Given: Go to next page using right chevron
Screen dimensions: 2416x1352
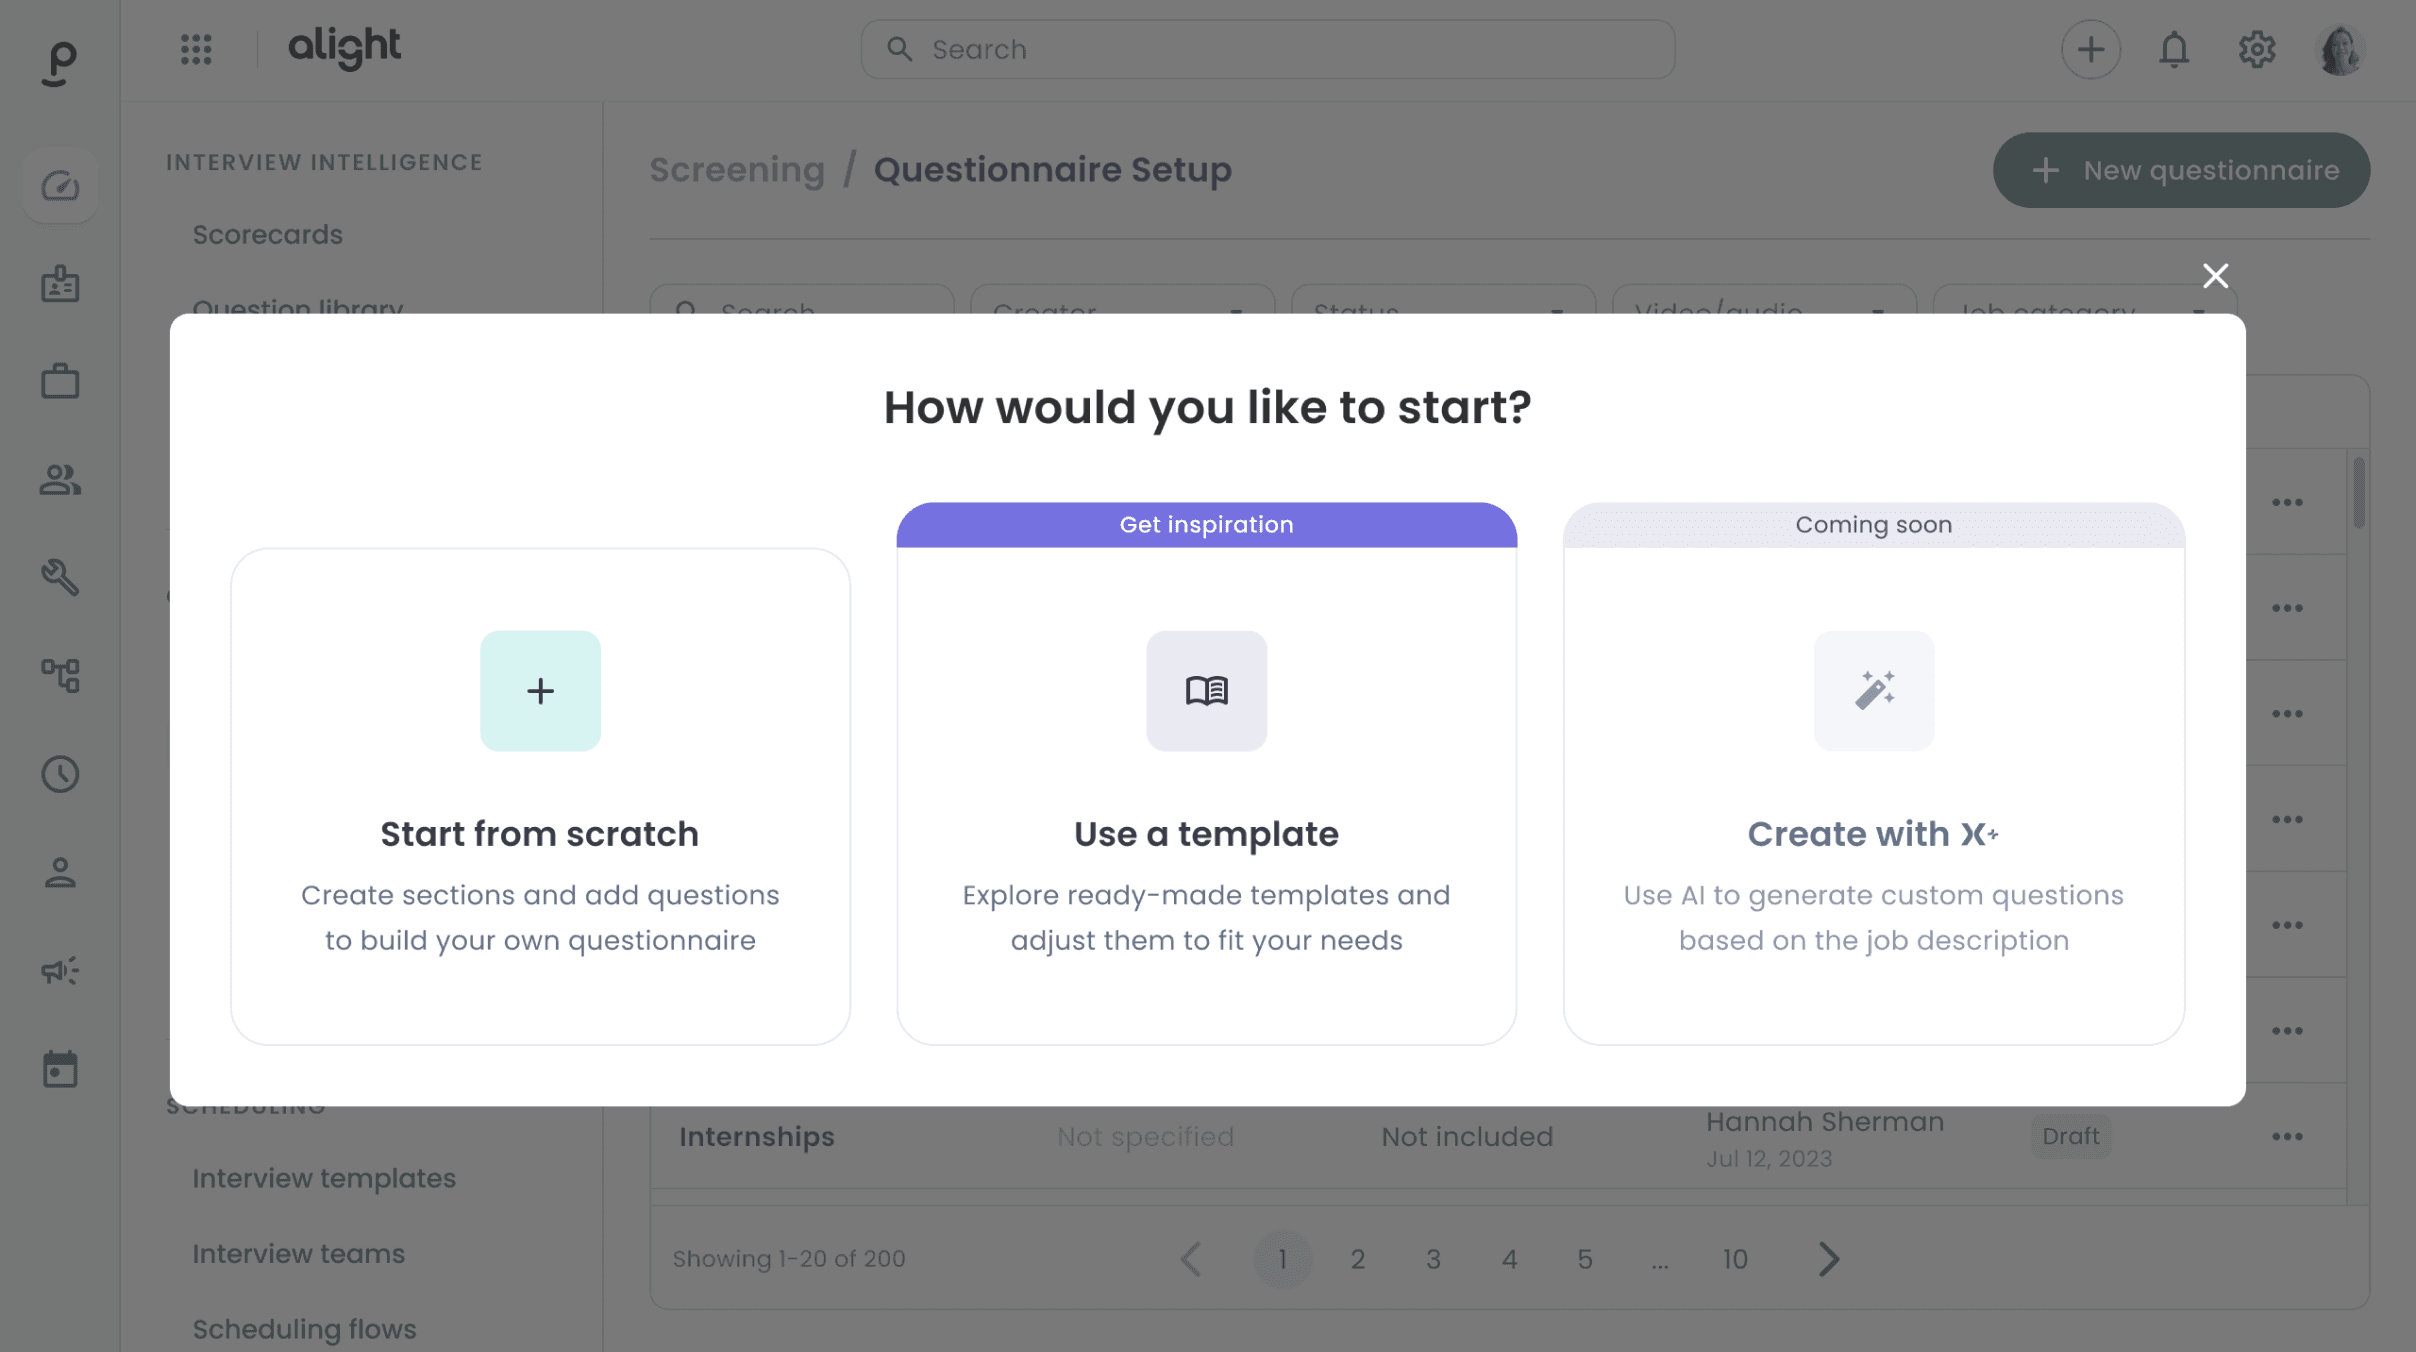Looking at the screenshot, I should (1829, 1259).
